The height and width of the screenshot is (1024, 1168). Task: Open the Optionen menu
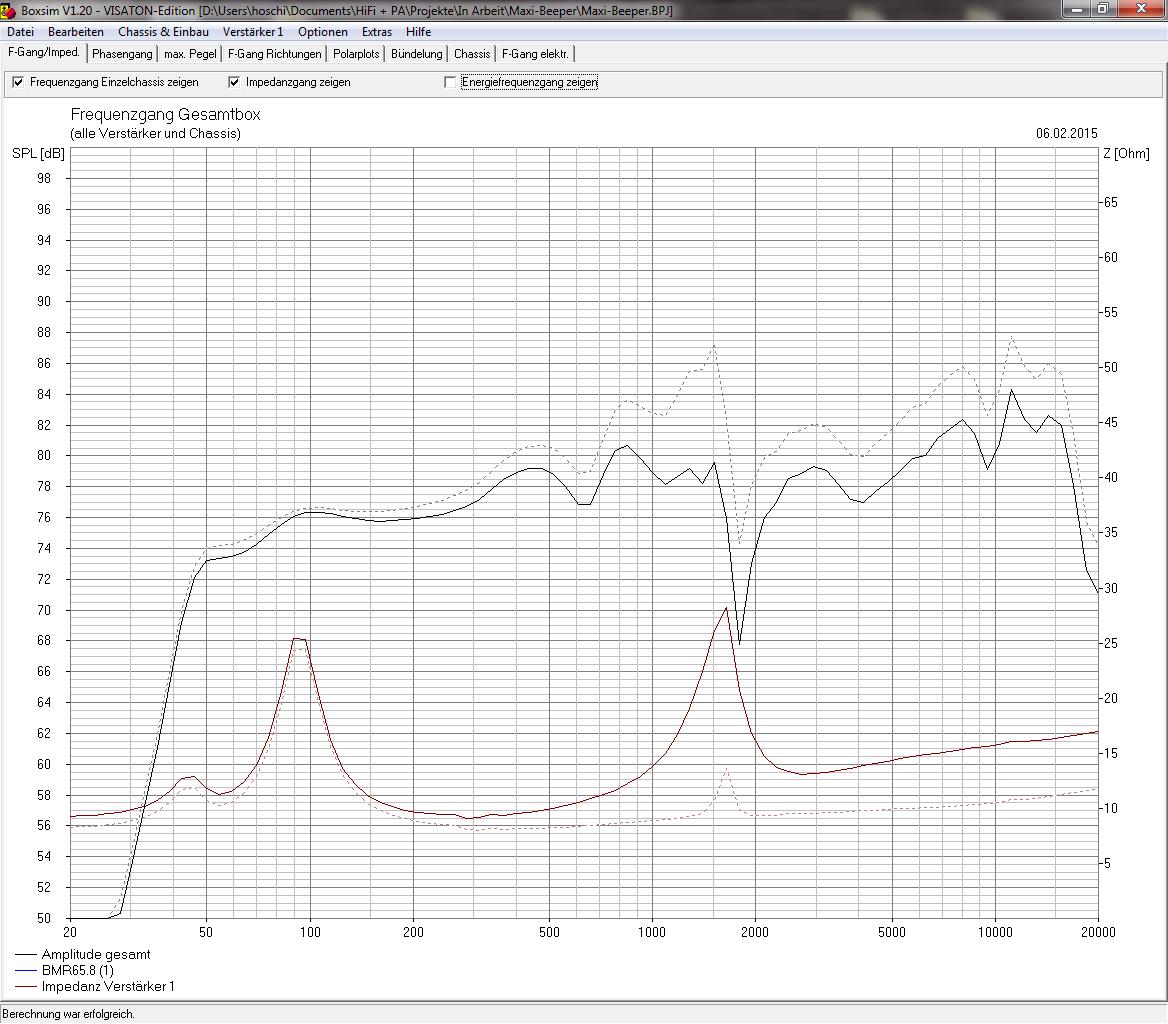[323, 32]
